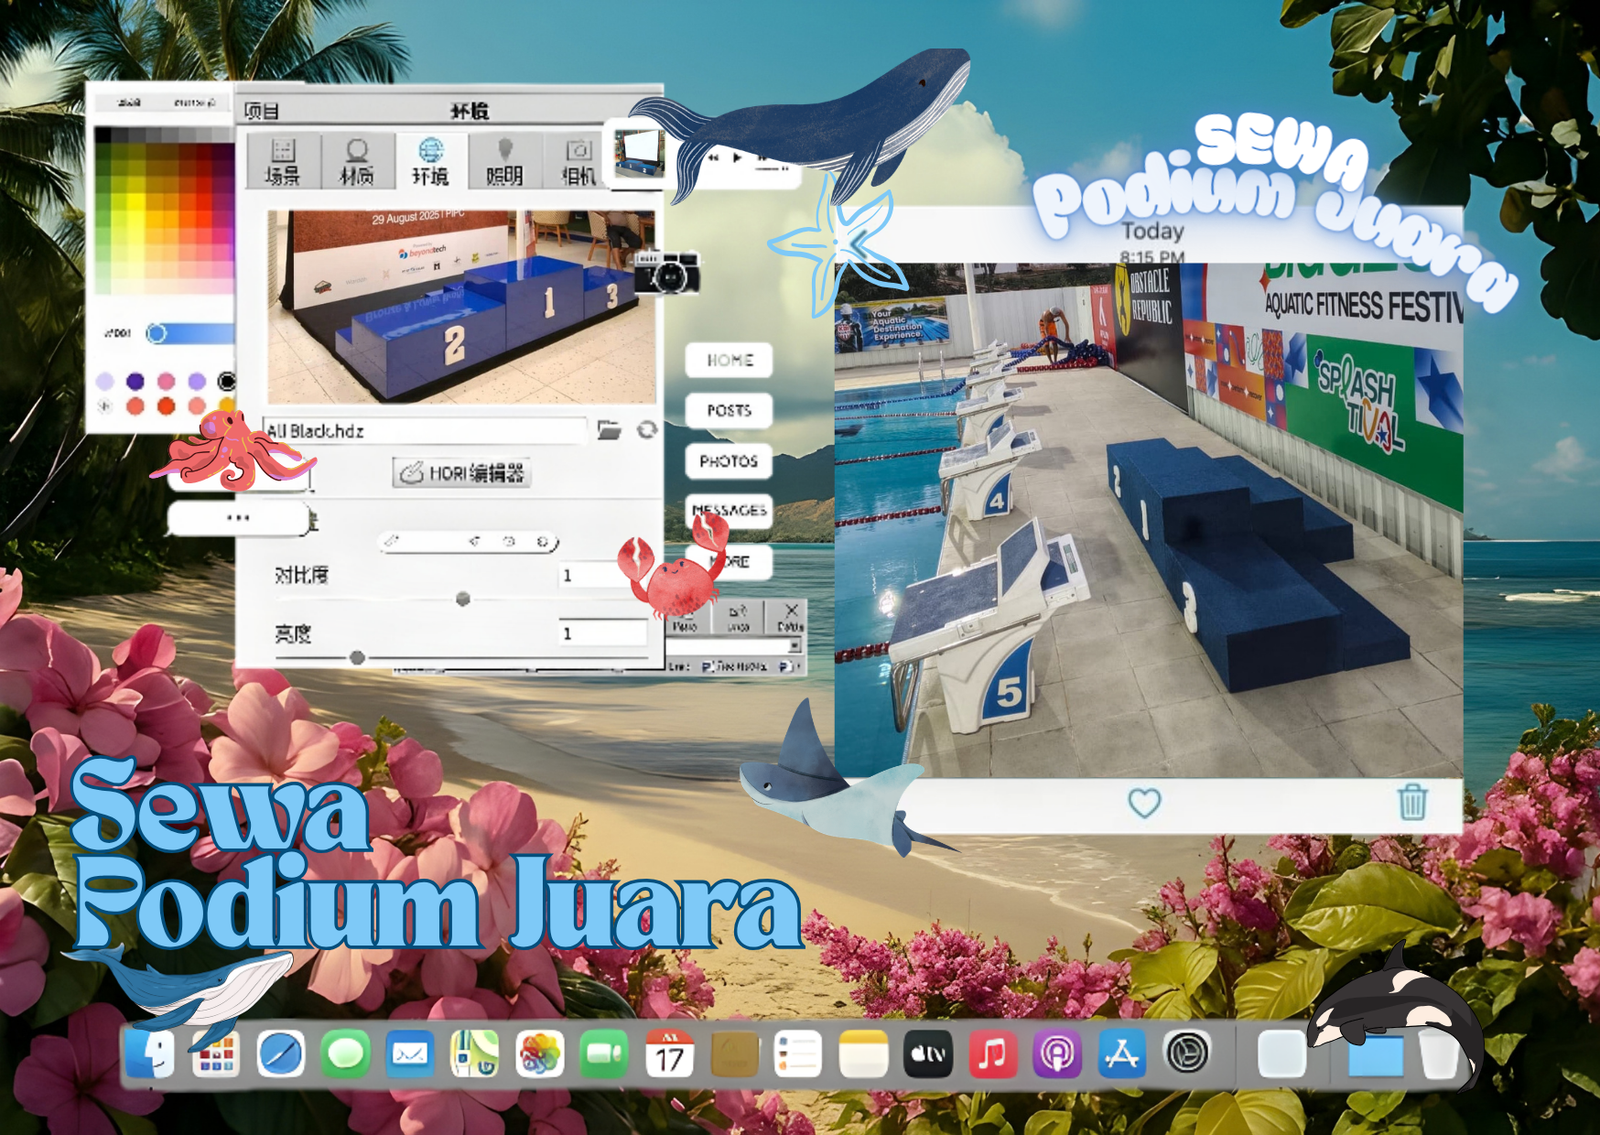Select the 环境 (Environment) tab
This screenshot has width=1600, height=1135.
pos(430,161)
